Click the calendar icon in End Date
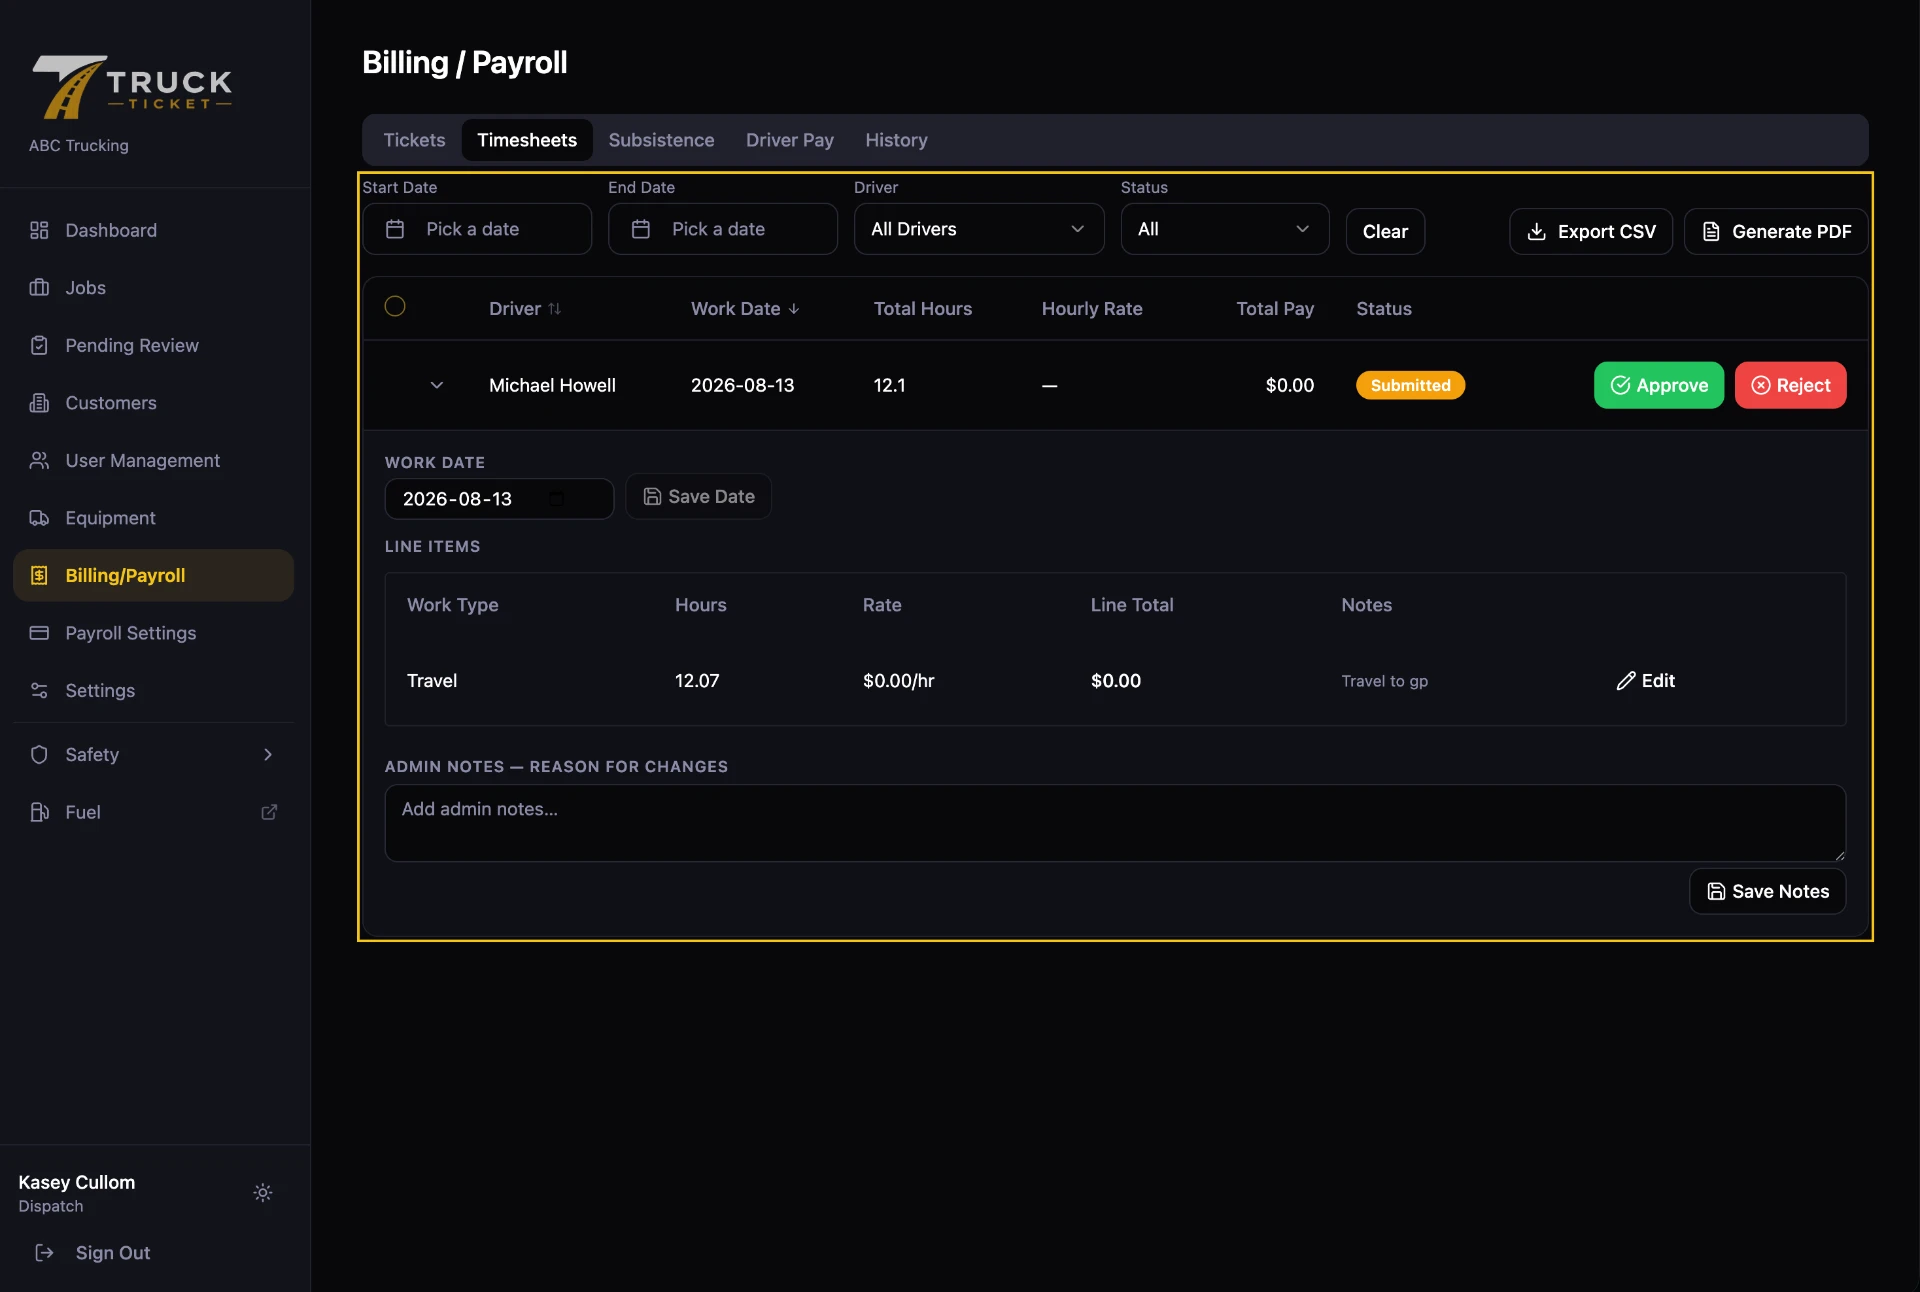1920x1292 pixels. [641, 229]
